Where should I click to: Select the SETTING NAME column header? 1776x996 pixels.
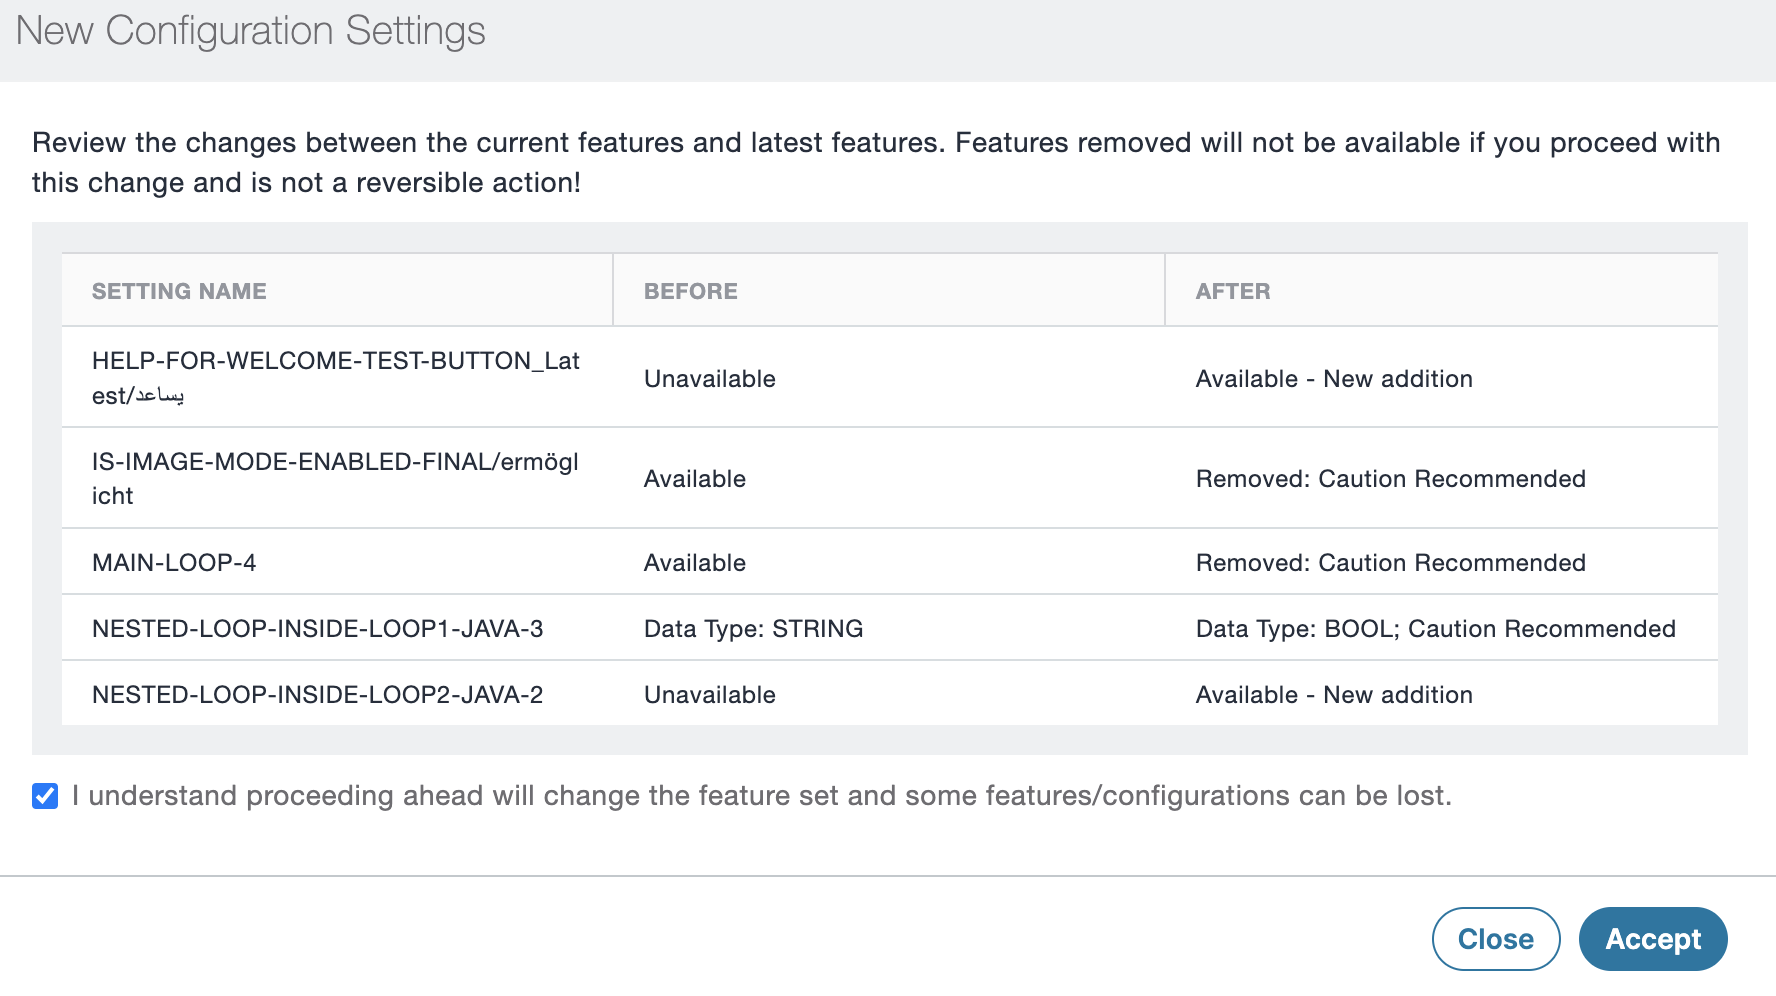point(179,290)
